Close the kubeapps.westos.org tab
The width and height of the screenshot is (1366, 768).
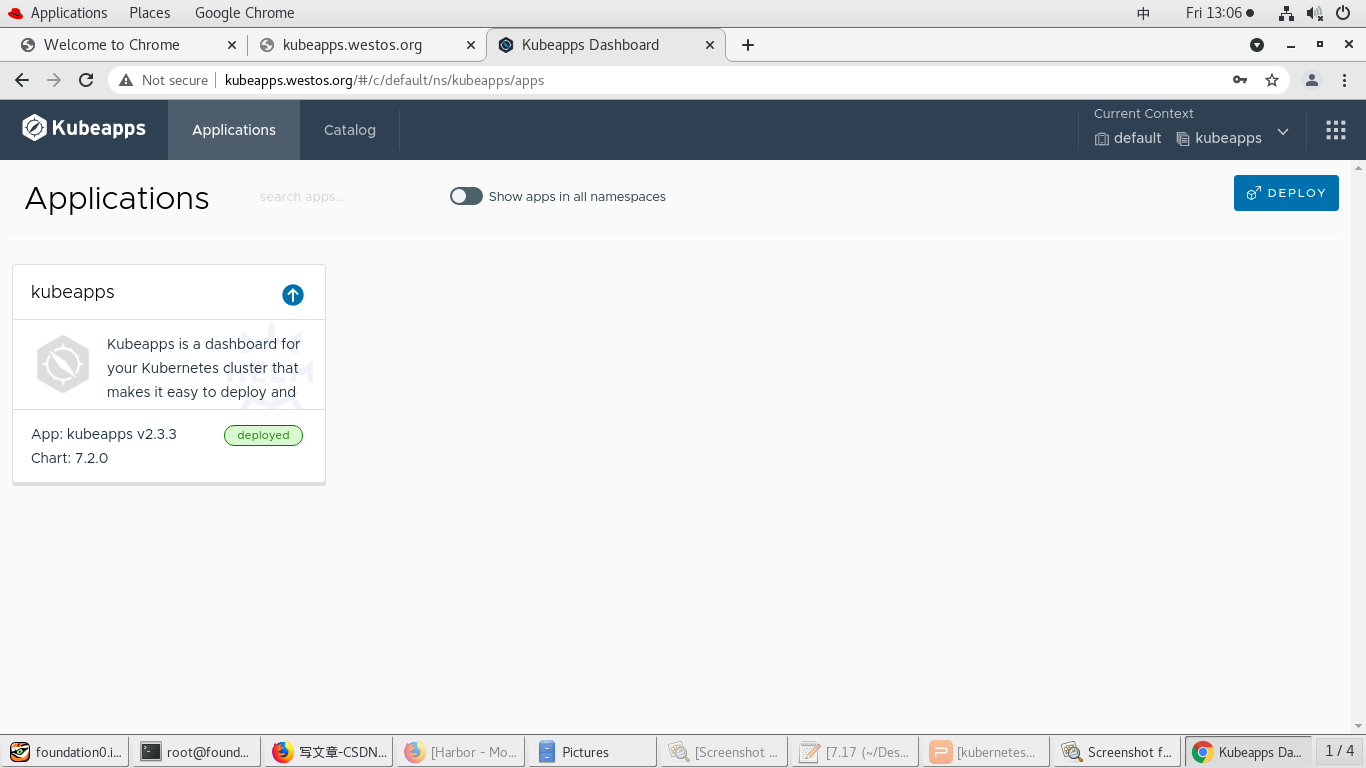click(x=471, y=45)
